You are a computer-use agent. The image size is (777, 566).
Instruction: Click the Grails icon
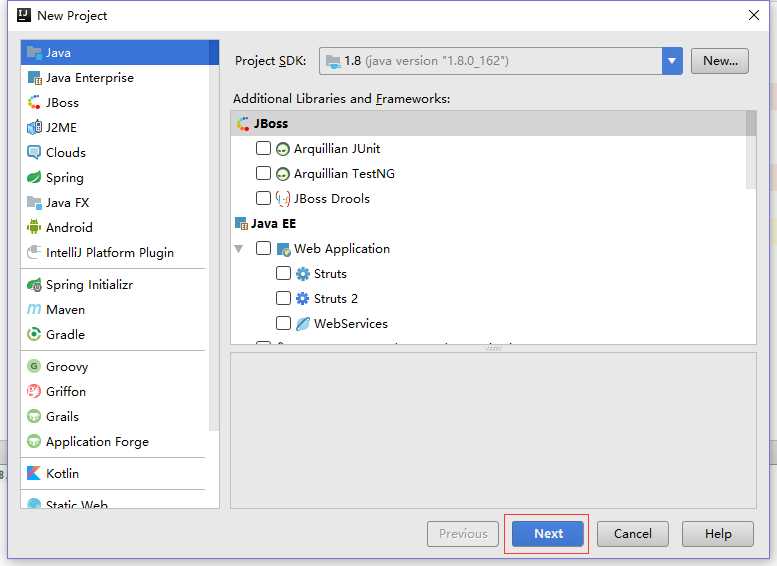tap(34, 416)
